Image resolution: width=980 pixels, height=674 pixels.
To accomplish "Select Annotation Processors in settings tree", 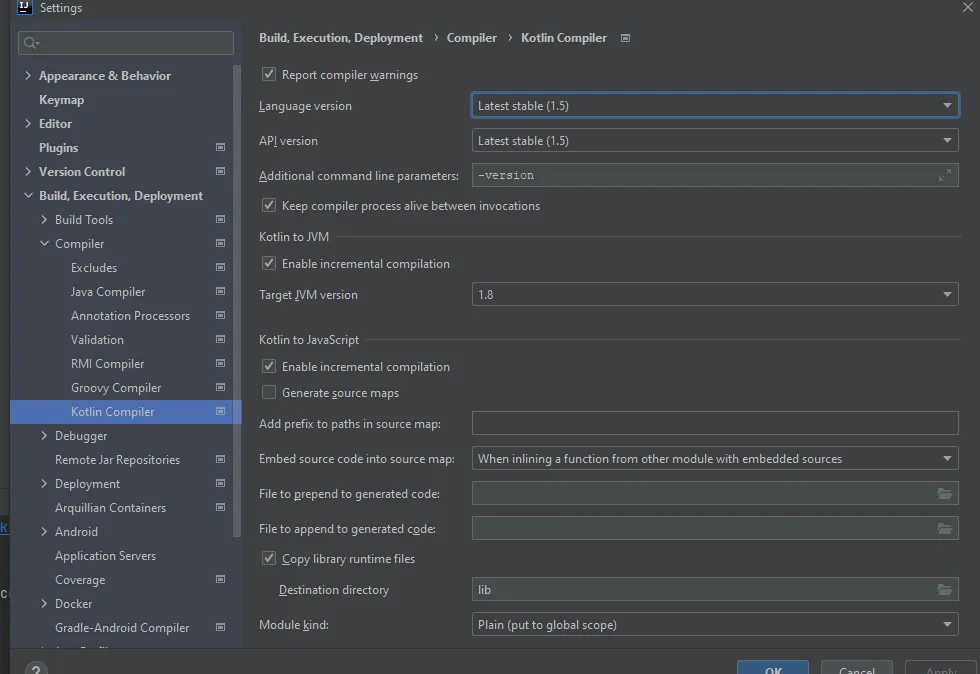I will click(x=130, y=316).
